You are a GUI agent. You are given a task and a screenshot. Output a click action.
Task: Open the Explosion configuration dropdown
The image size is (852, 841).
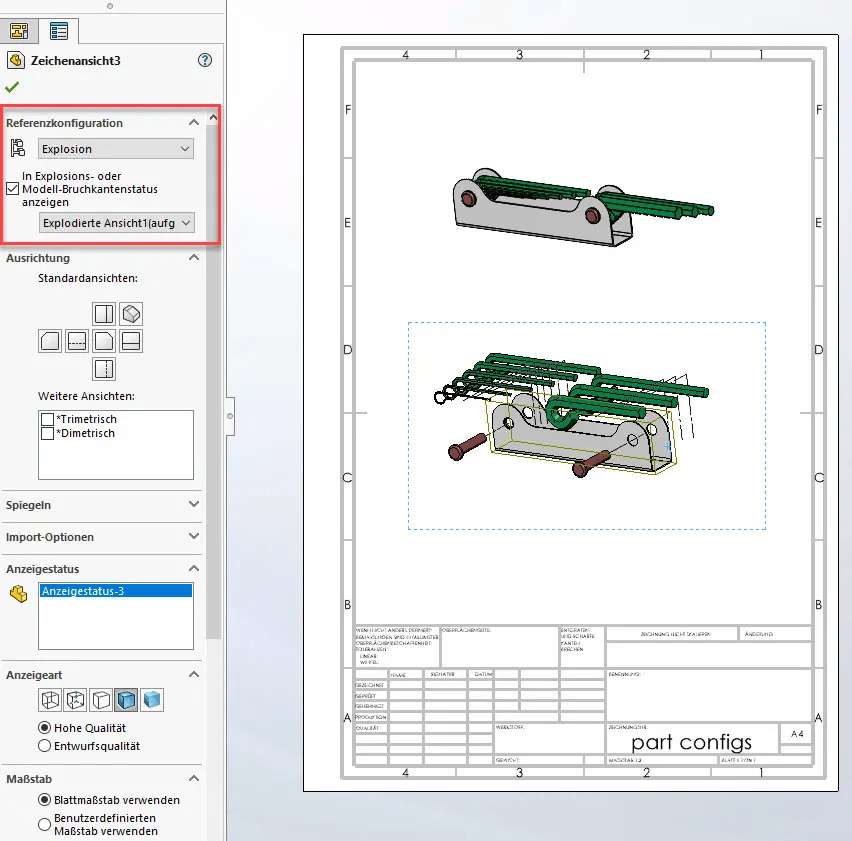click(x=116, y=149)
